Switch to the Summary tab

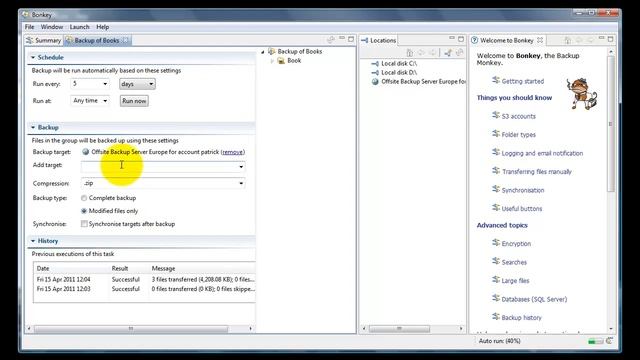(x=43, y=40)
